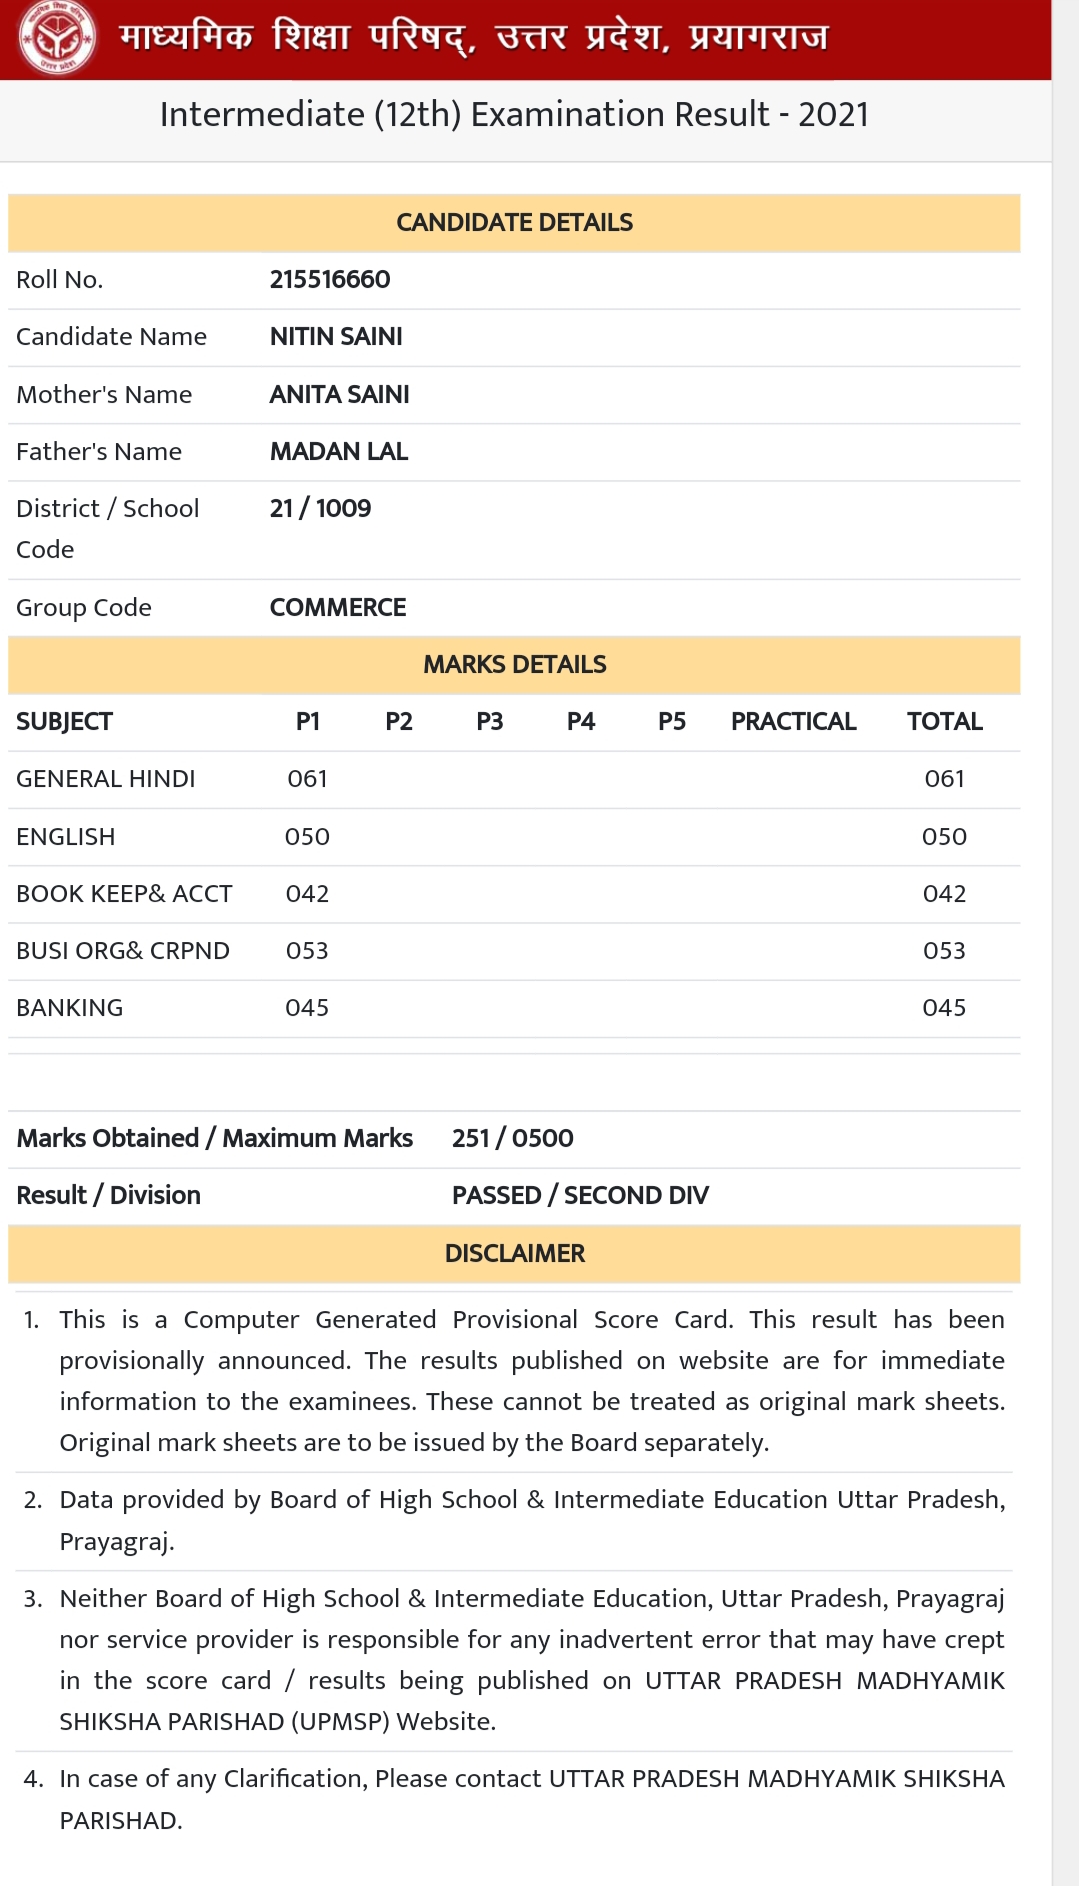Screen dimensions: 1079x1886
Task: Select the MARKS DETAILS section header
Action: tap(514, 665)
